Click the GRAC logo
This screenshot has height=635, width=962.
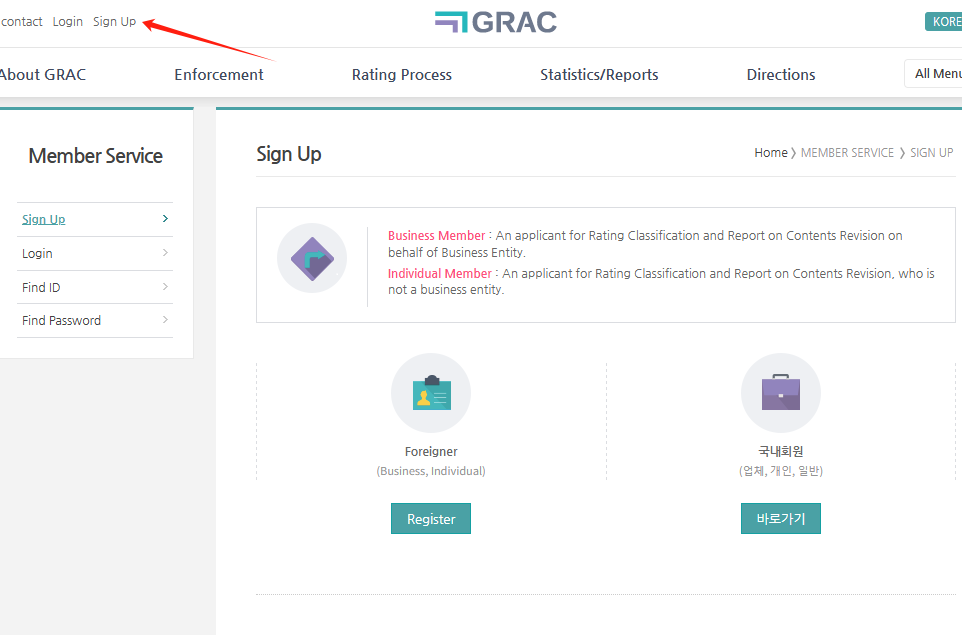(496, 22)
